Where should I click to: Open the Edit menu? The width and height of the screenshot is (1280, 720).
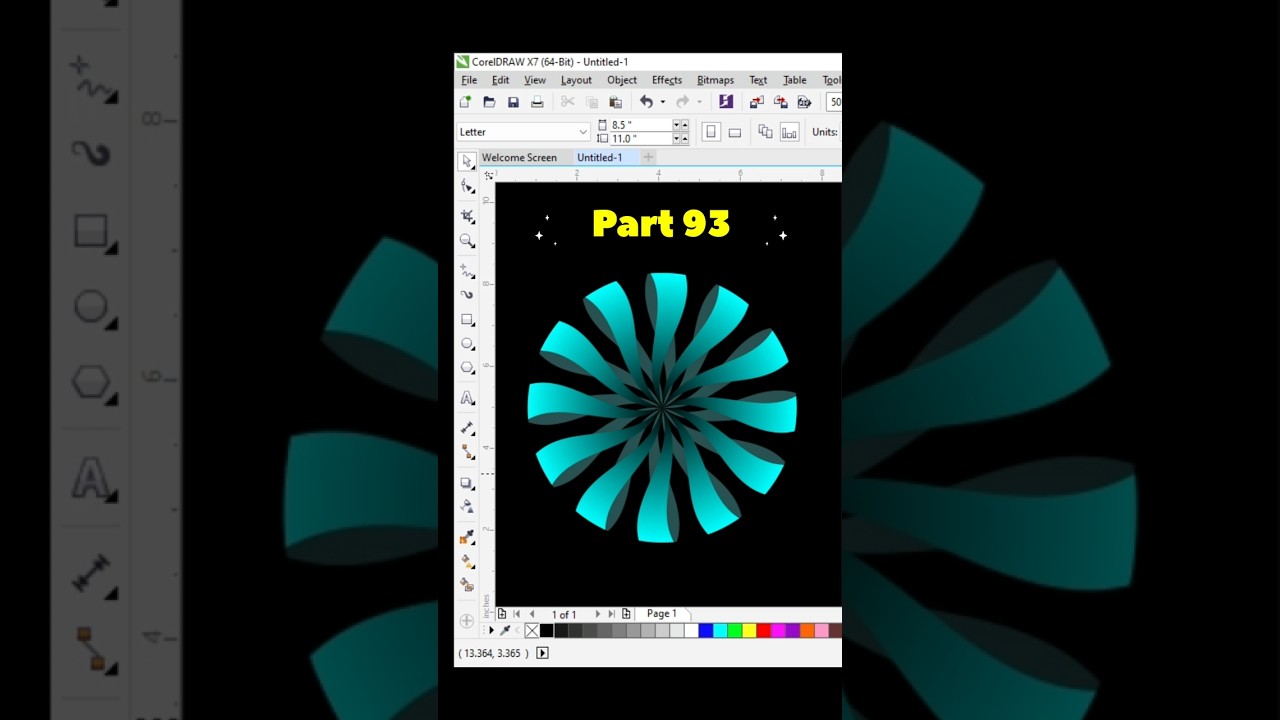click(500, 80)
